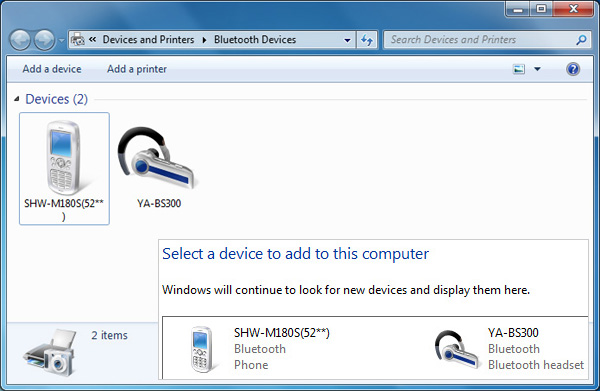Select YA-BS300 Bluetooth headset in add-device list

tap(509, 349)
